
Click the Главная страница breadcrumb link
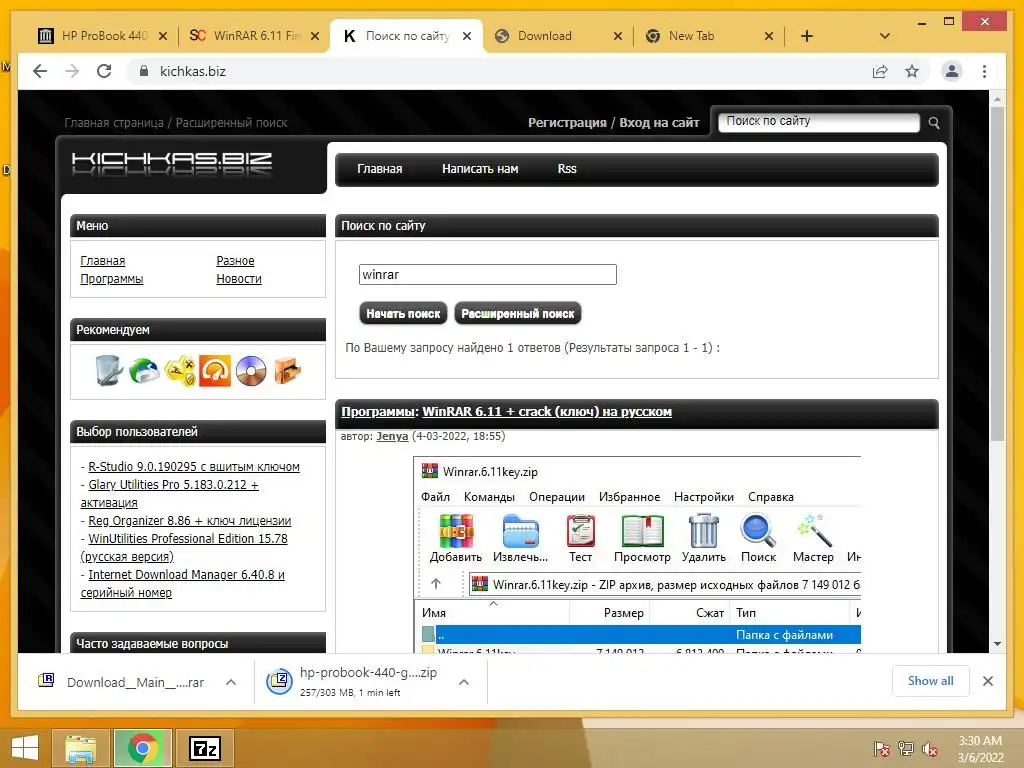pos(114,123)
